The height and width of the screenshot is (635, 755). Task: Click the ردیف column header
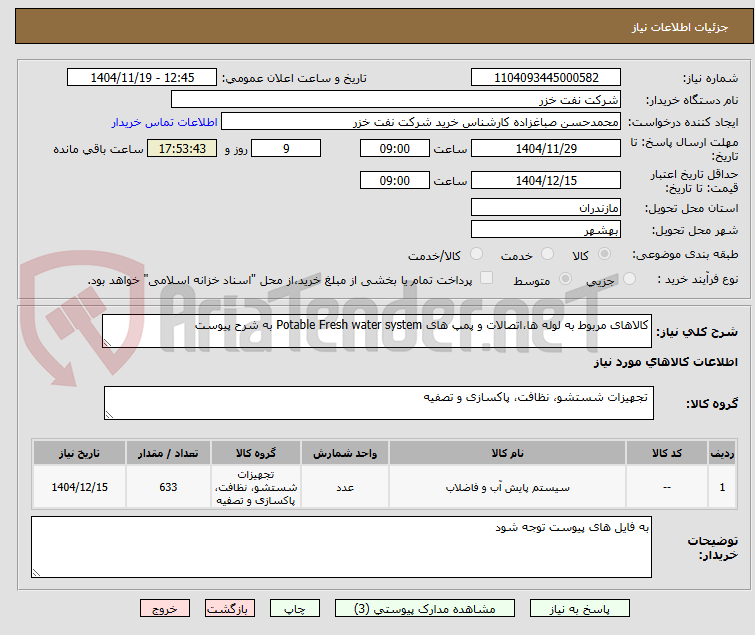click(x=722, y=453)
